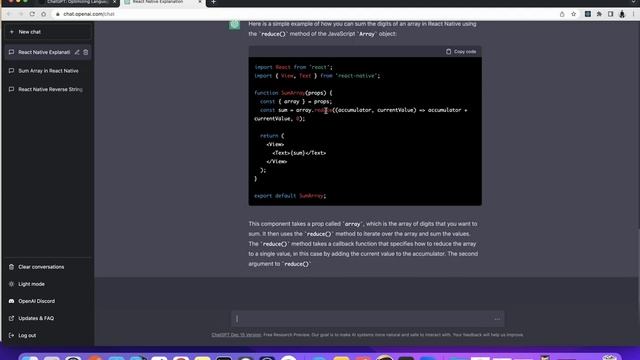Copy code from the code block
Viewport: 640px width, 360px height.
(x=461, y=51)
